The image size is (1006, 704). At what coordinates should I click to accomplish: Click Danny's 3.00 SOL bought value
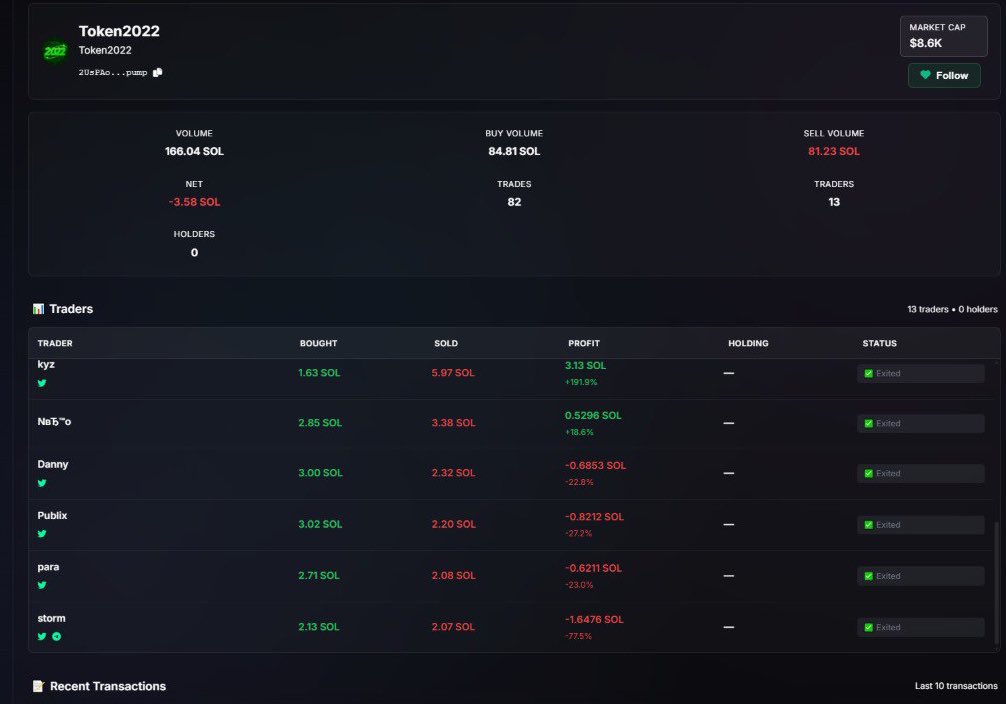click(x=320, y=473)
